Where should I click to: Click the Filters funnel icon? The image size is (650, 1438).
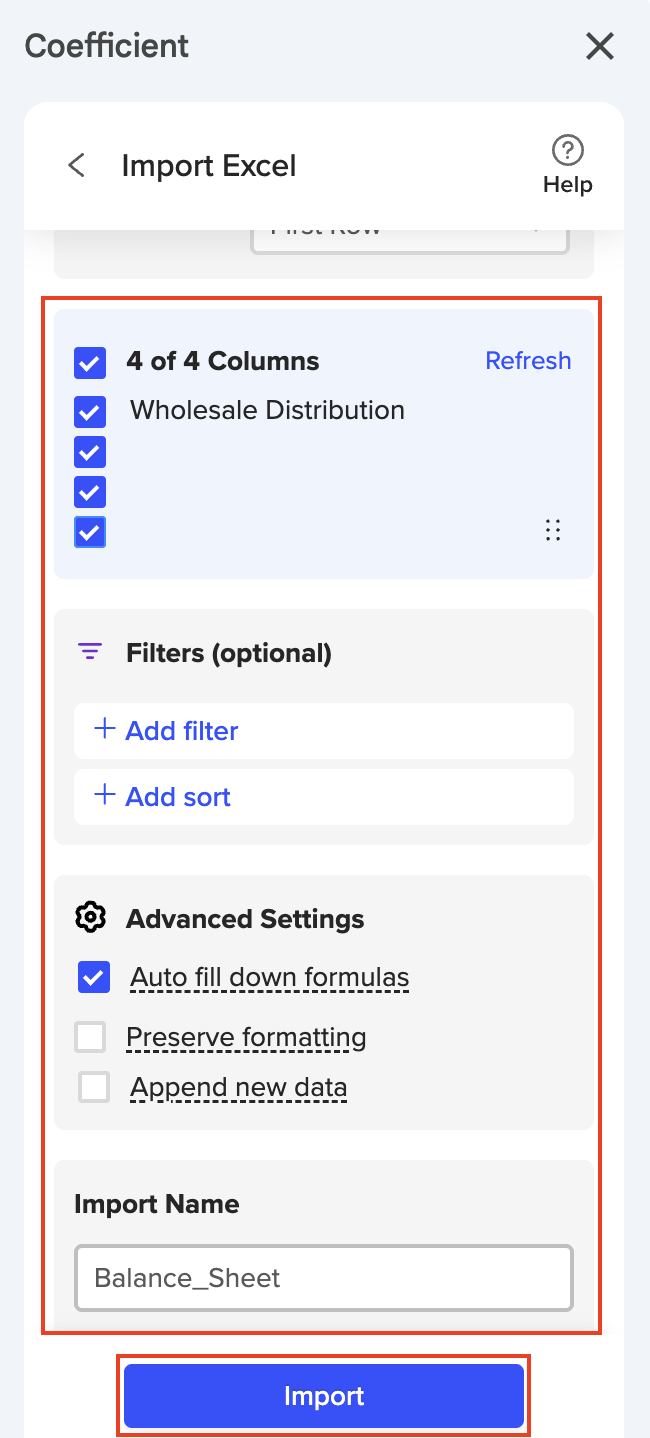click(90, 653)
